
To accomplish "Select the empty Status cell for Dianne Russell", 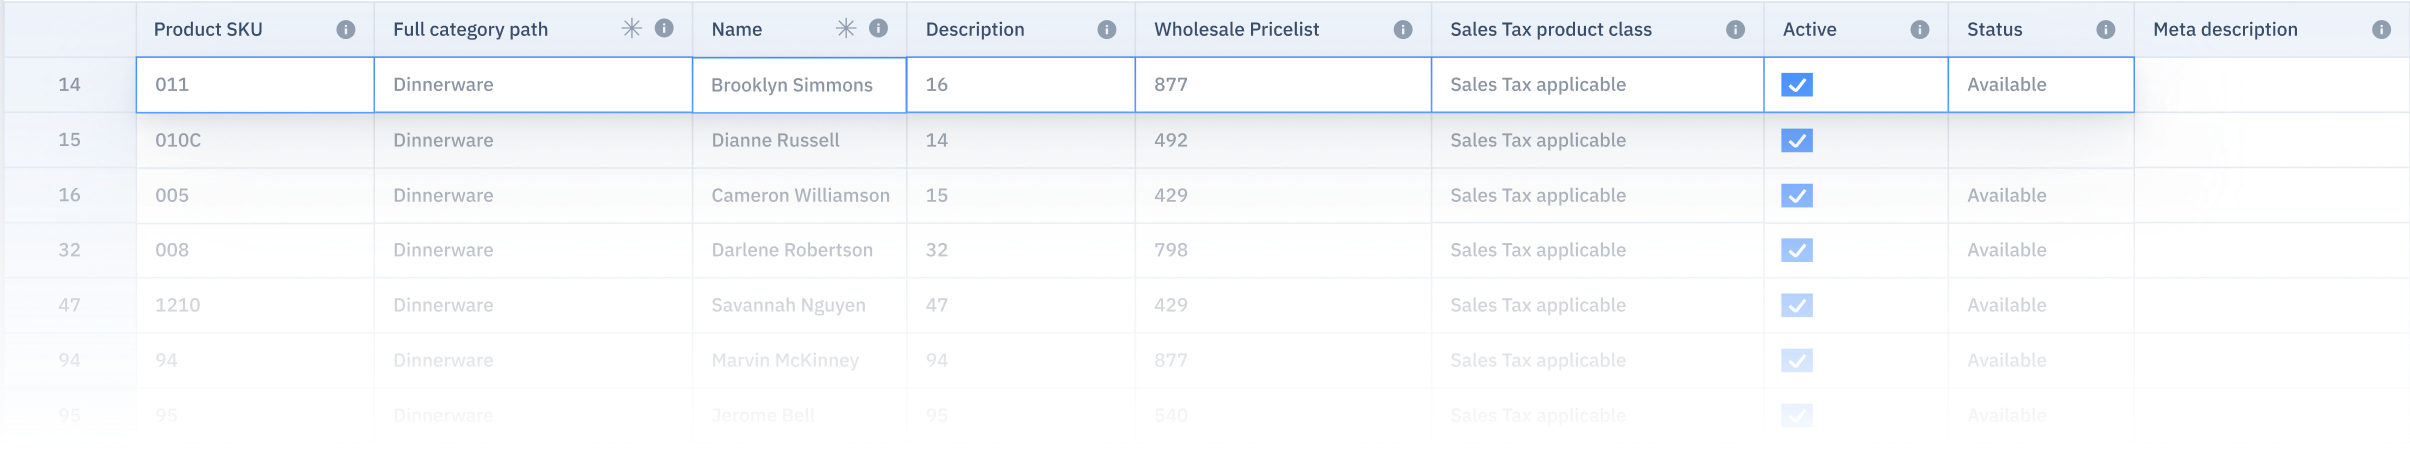I will point(2040,140).
